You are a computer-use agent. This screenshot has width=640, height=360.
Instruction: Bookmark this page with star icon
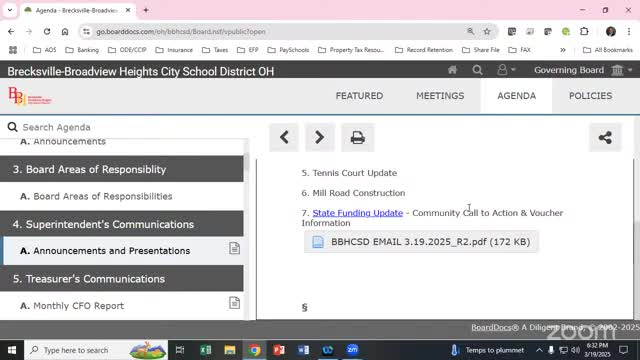coord(487,31)
